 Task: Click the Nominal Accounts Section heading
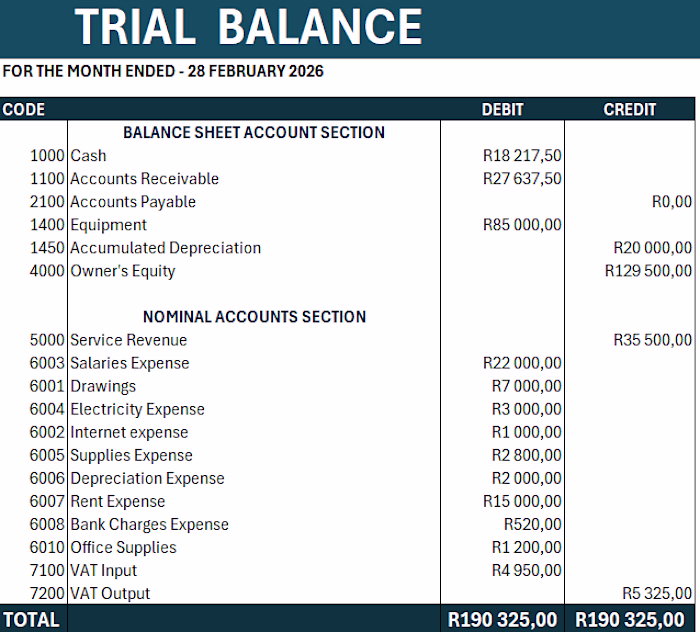(x=254, y=317)
